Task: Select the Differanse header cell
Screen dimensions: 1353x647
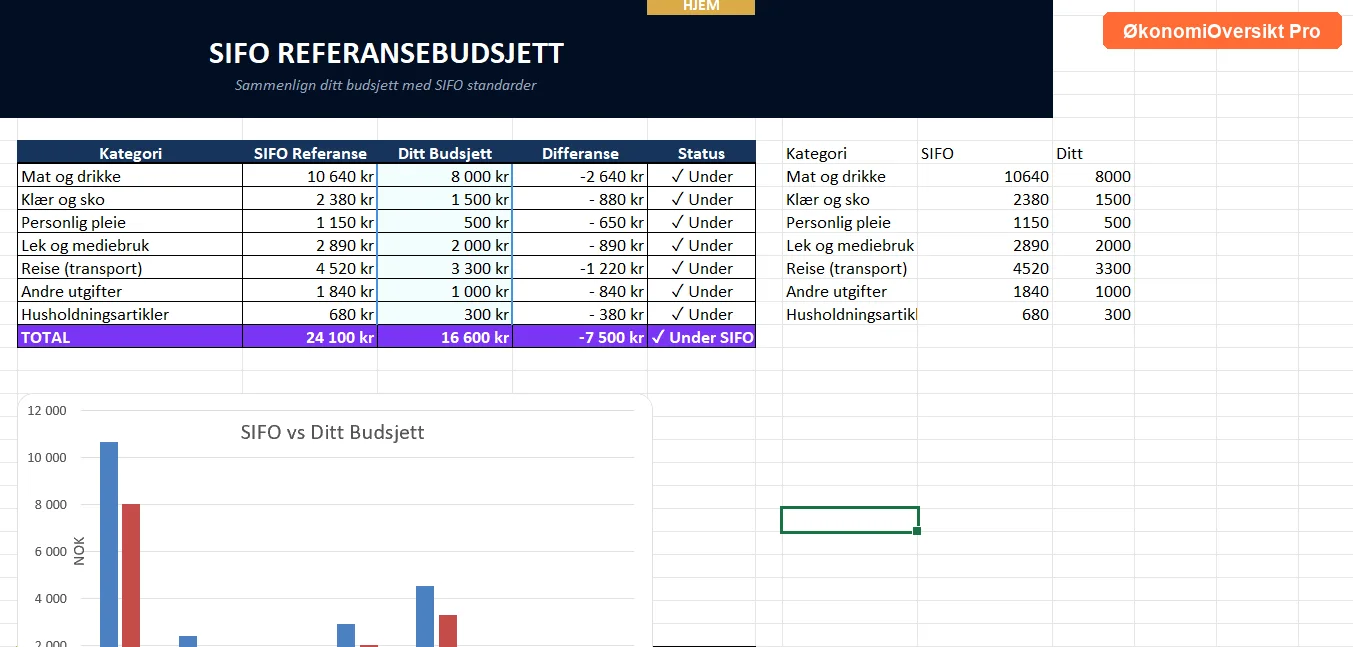Action: pyautogui.click(x=580, y=153)
